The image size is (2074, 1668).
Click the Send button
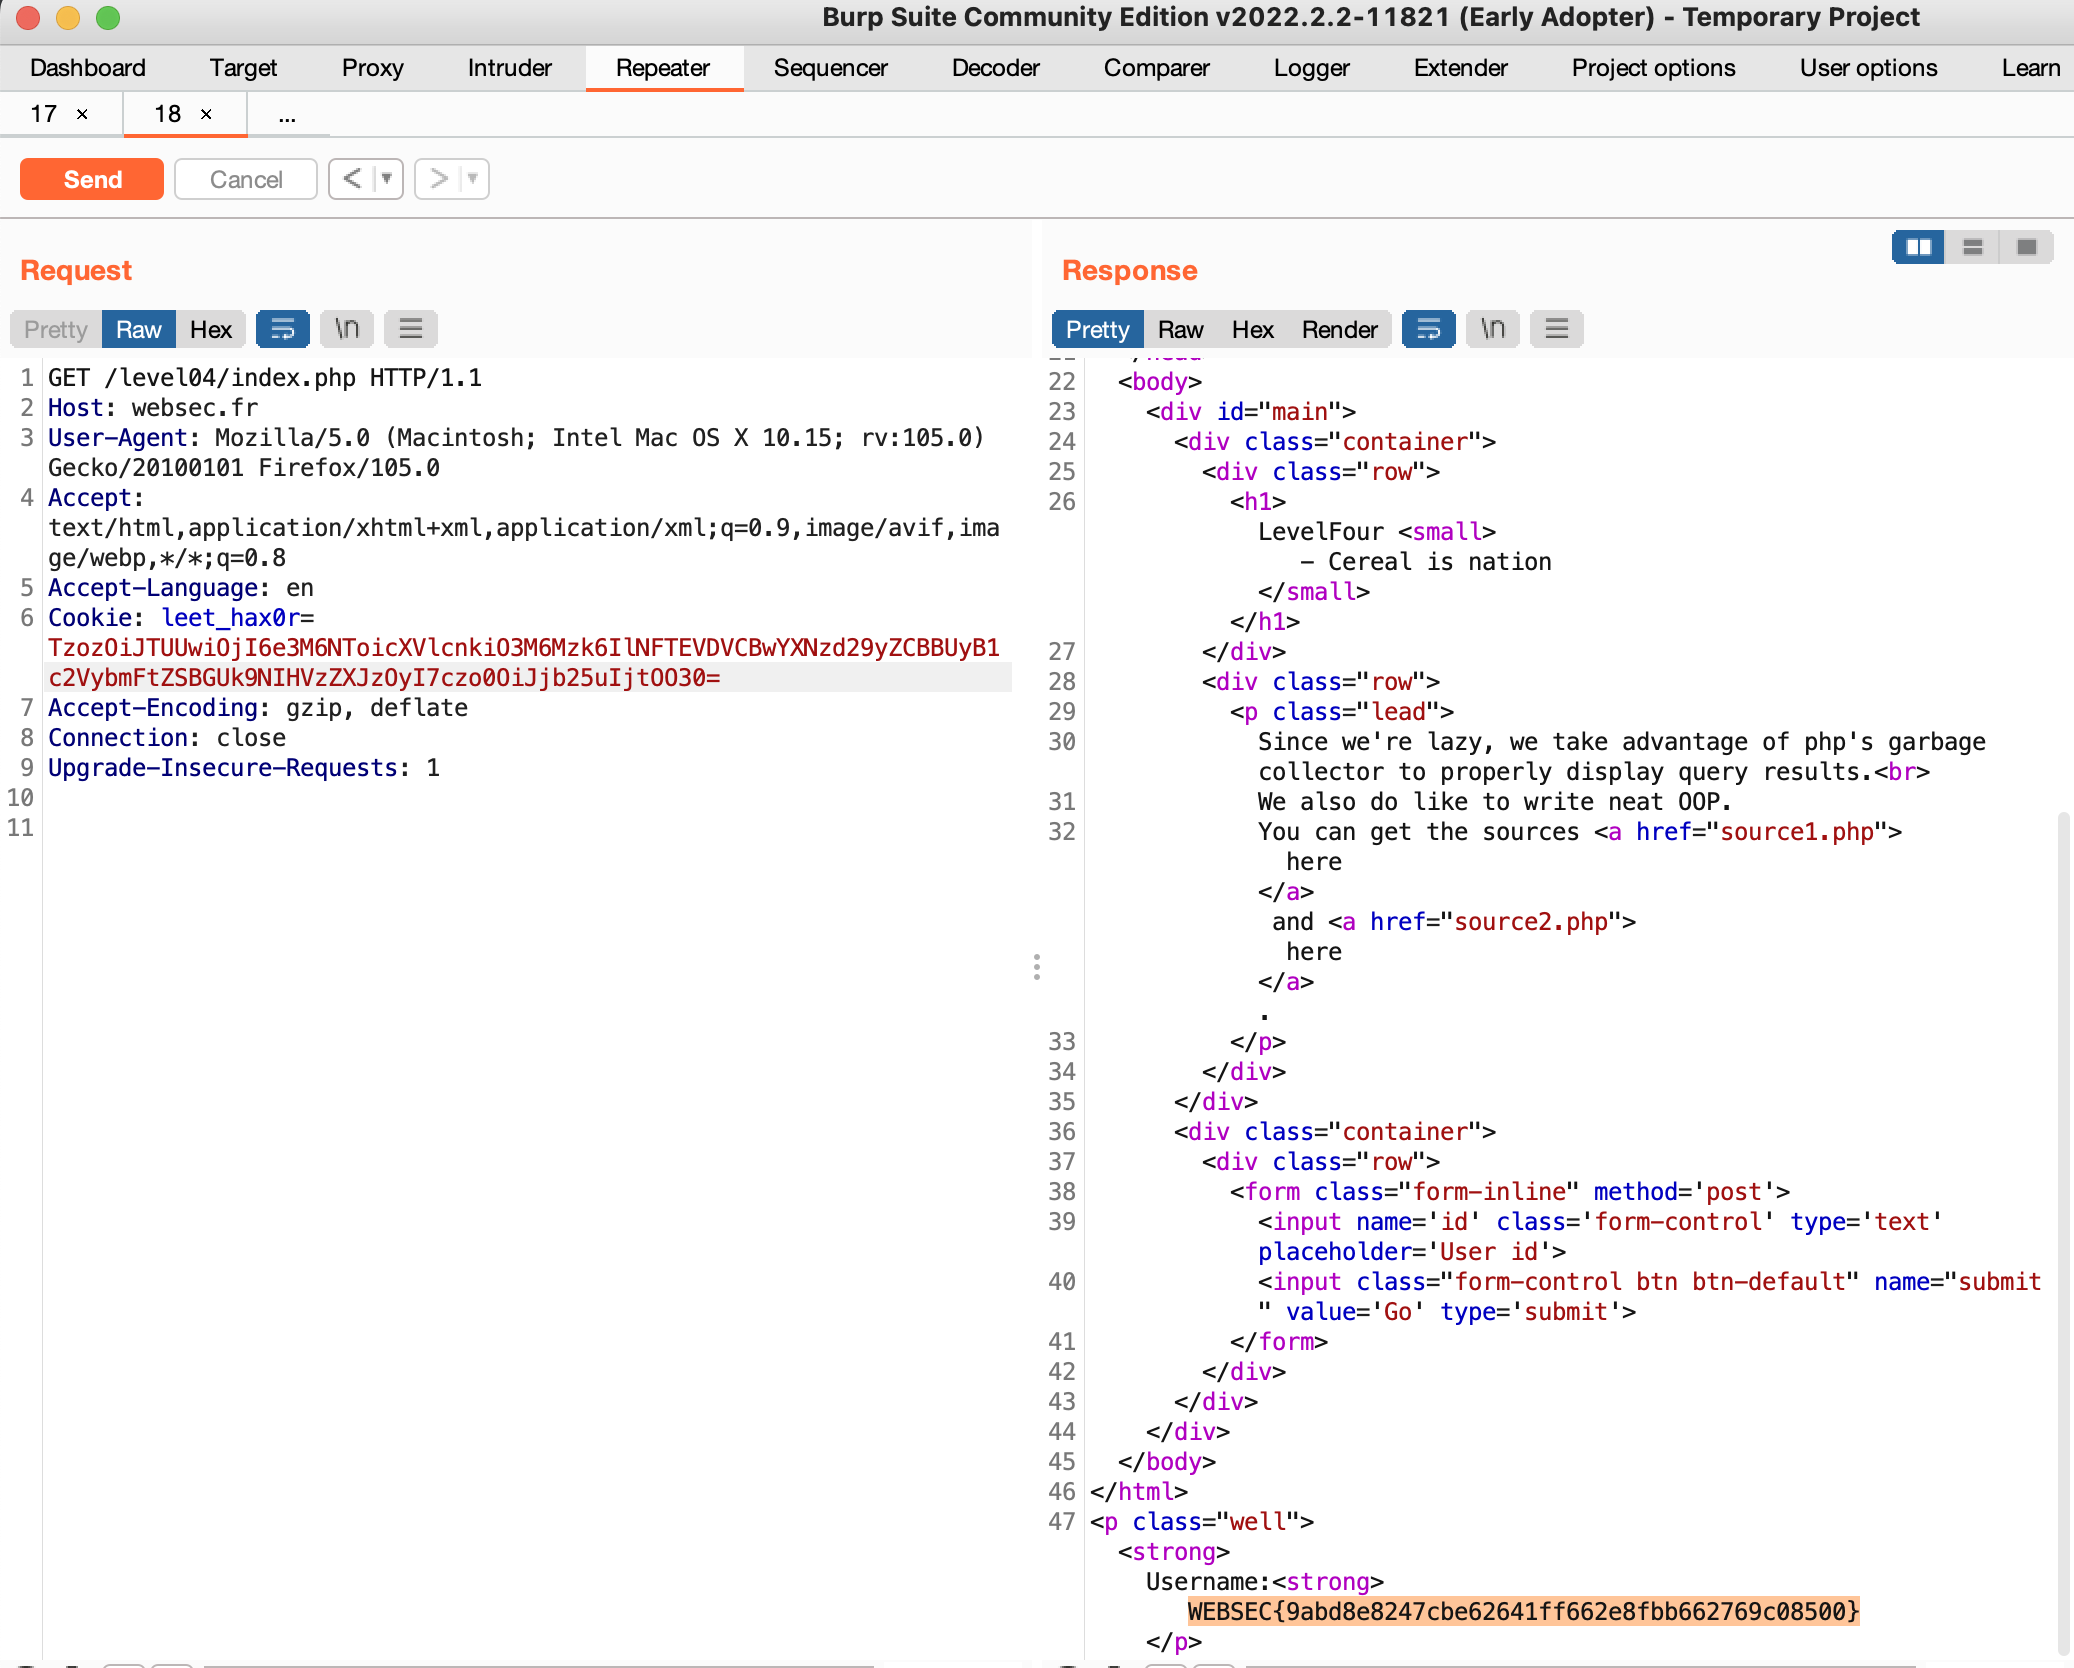point(91,178)
